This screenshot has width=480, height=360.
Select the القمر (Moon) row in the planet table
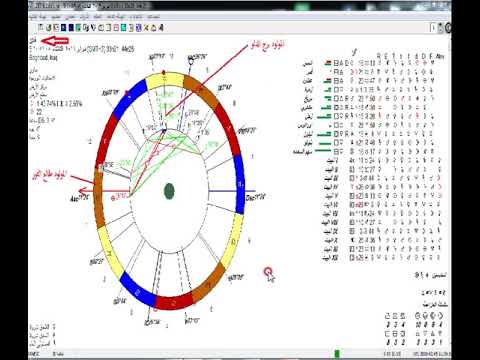369,72
